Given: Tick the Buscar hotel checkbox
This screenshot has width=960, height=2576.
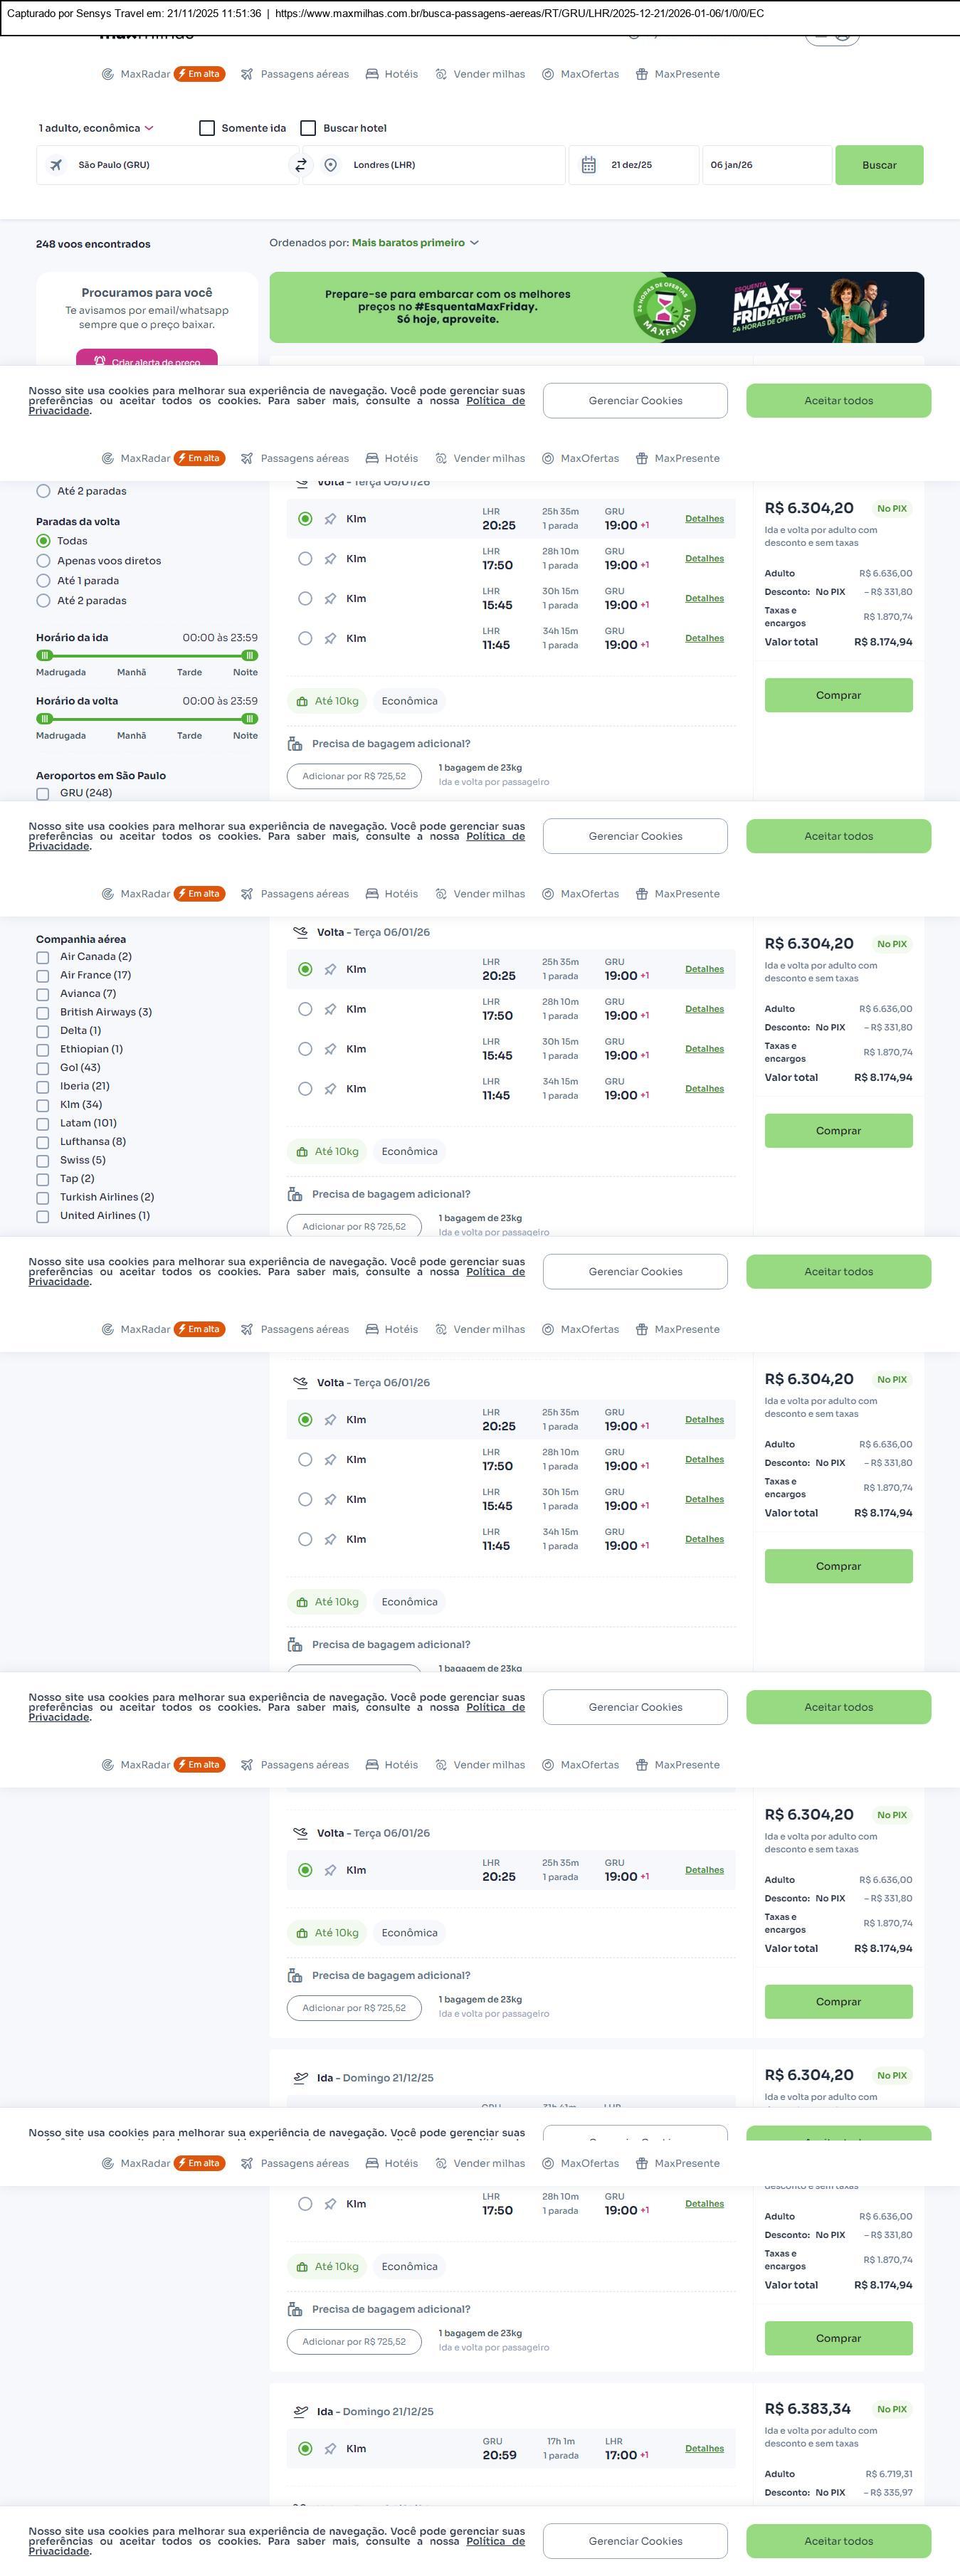Looking at the screenshot, I should [308, 128].
